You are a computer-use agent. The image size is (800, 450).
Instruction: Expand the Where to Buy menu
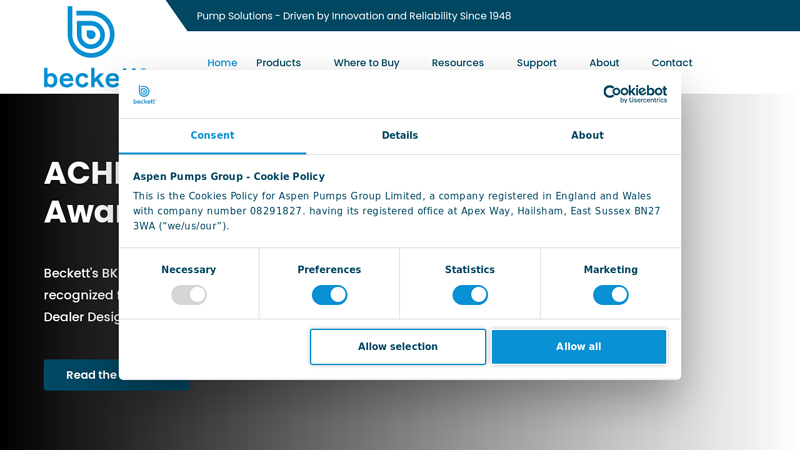[366, 63]
